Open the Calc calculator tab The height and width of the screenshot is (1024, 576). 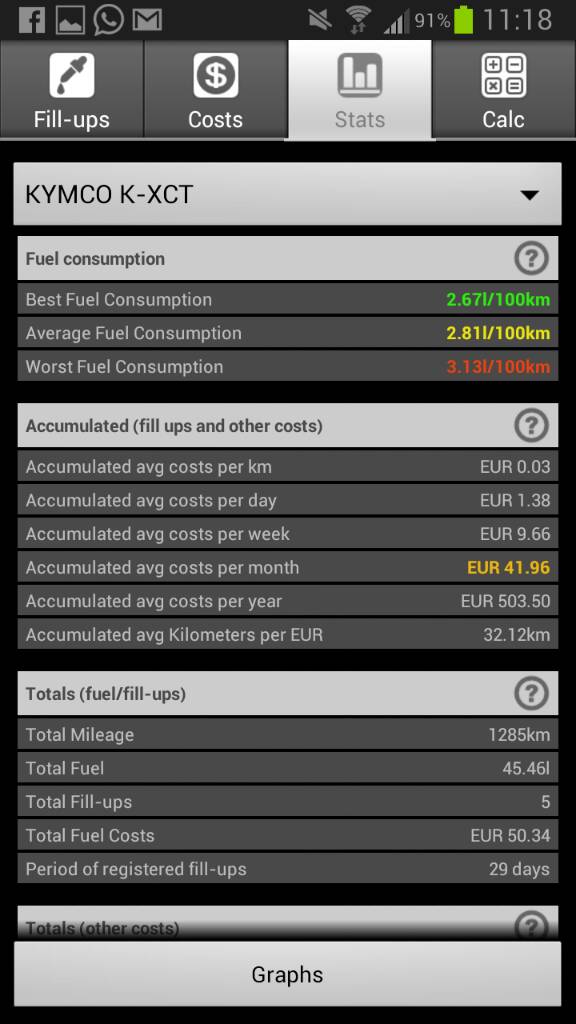pyautogui.click(x=504, y=89)
